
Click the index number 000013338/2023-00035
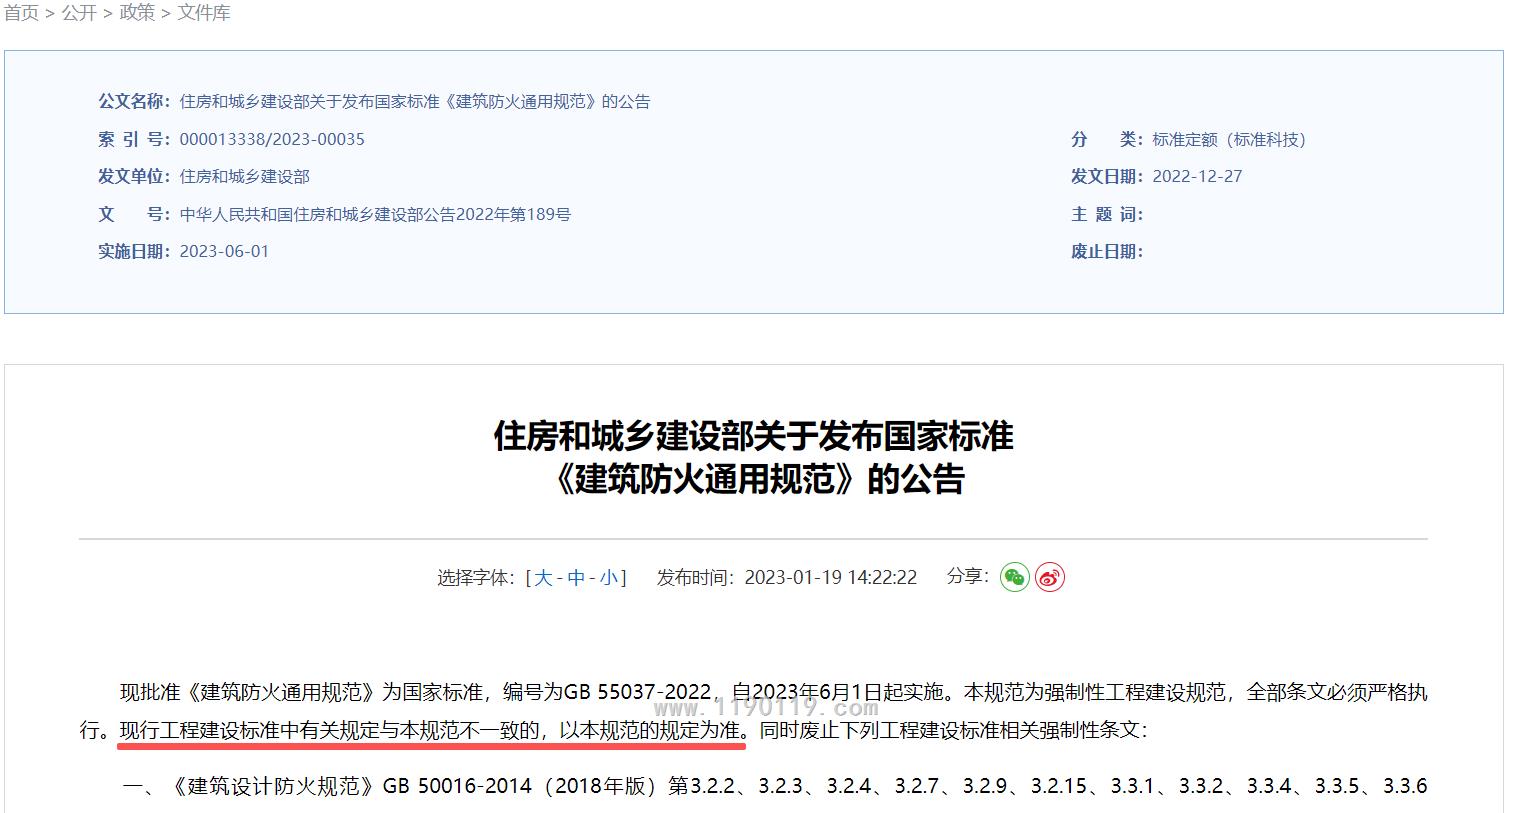click(x=272, y=139)
